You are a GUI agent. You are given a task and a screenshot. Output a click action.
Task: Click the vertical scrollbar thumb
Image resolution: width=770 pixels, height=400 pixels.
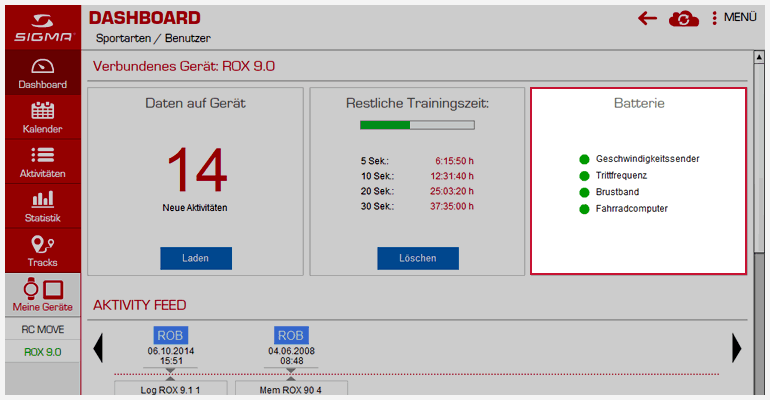click(x=759, y=157)
